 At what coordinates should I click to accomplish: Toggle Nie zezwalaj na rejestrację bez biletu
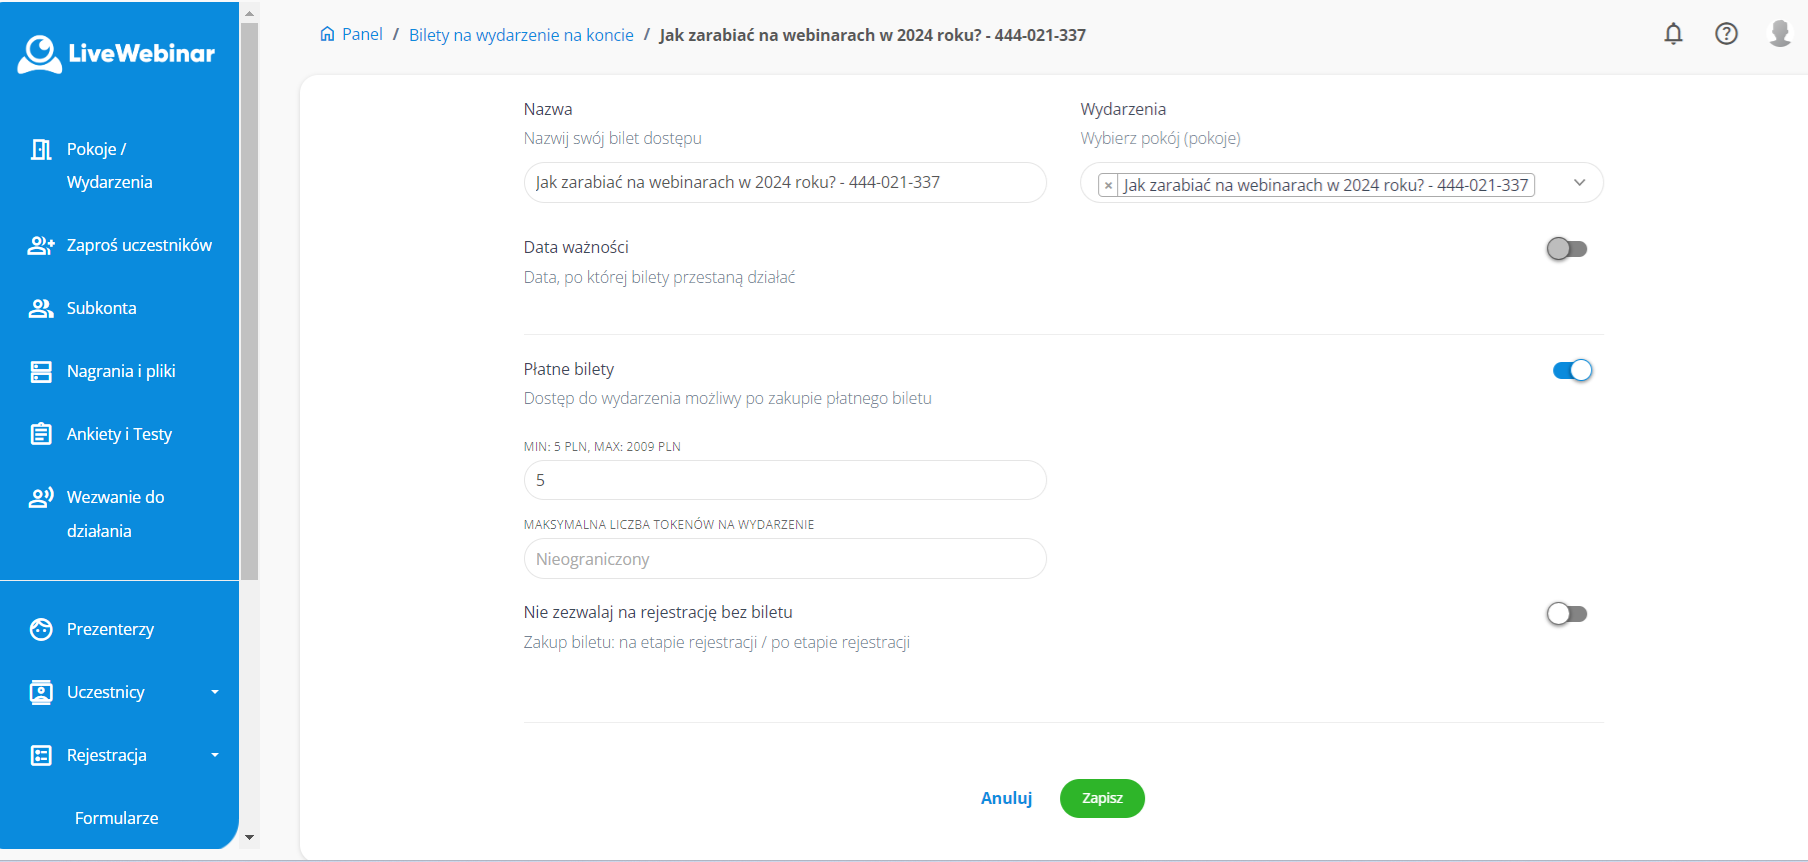click(1566, 614)
